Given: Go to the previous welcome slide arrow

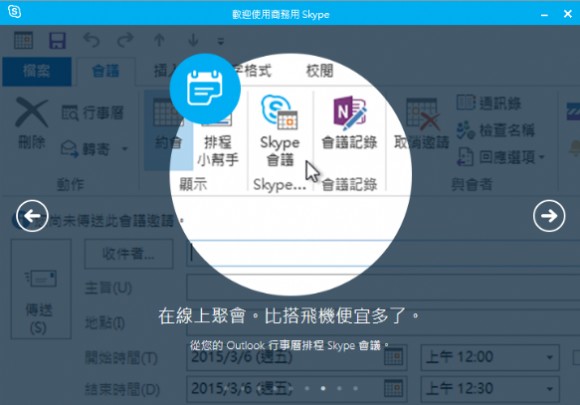Looking at the screenshot, I should (32, 216).
